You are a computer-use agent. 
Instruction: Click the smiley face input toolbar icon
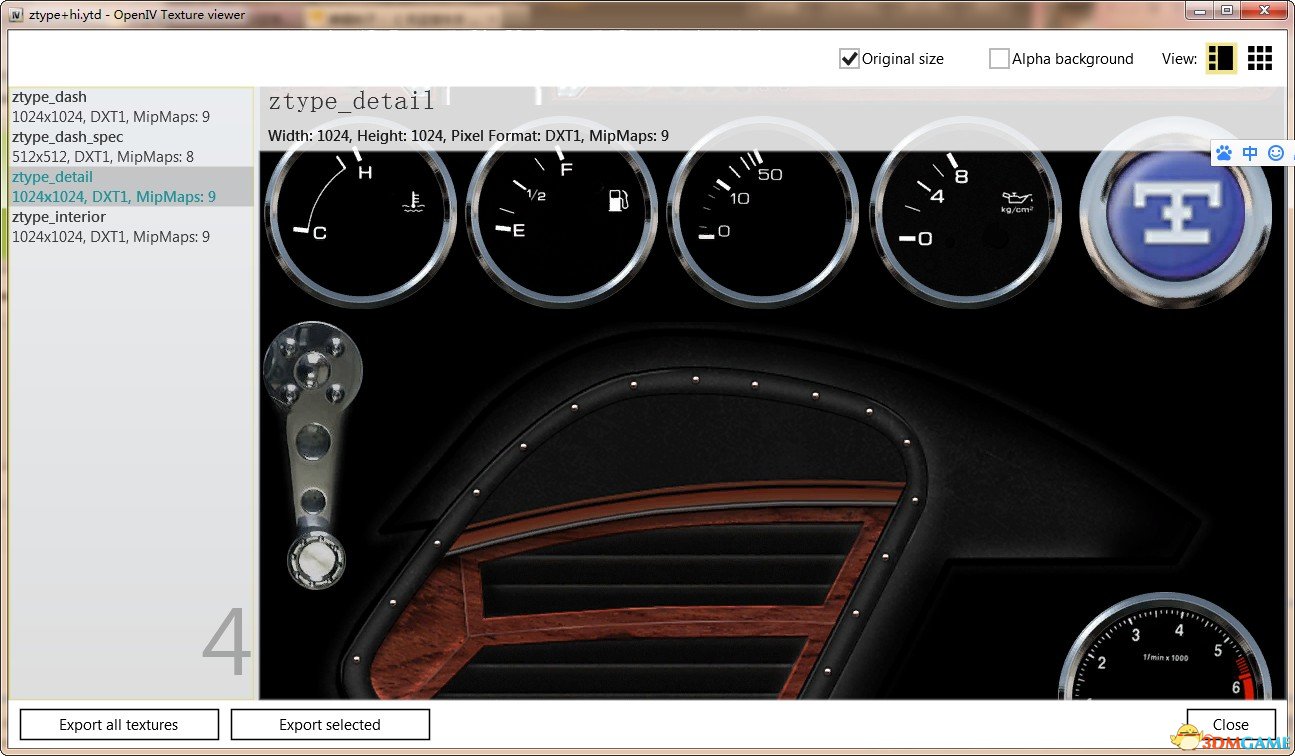[1275, 153]
